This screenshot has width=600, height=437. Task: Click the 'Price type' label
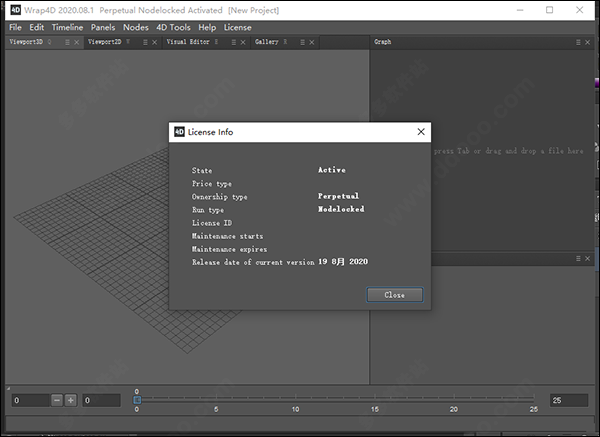pyautogui.click(x=212, y=184)
